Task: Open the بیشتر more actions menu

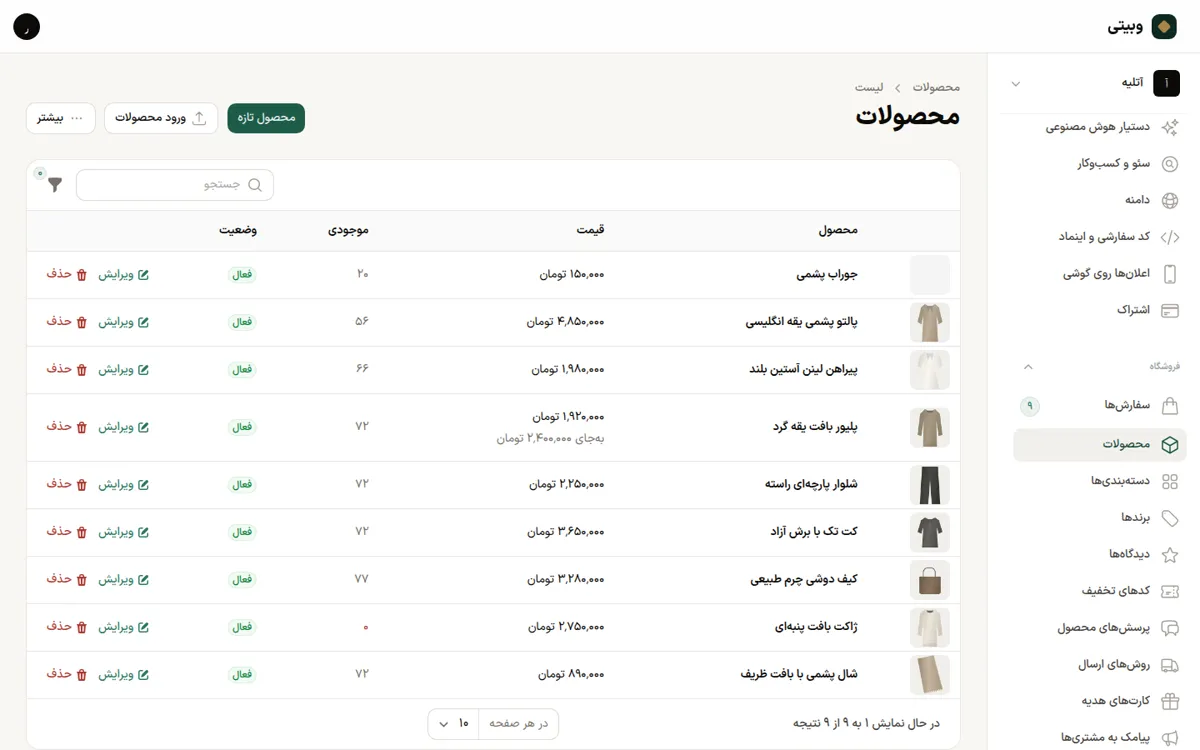Action: 61,118
